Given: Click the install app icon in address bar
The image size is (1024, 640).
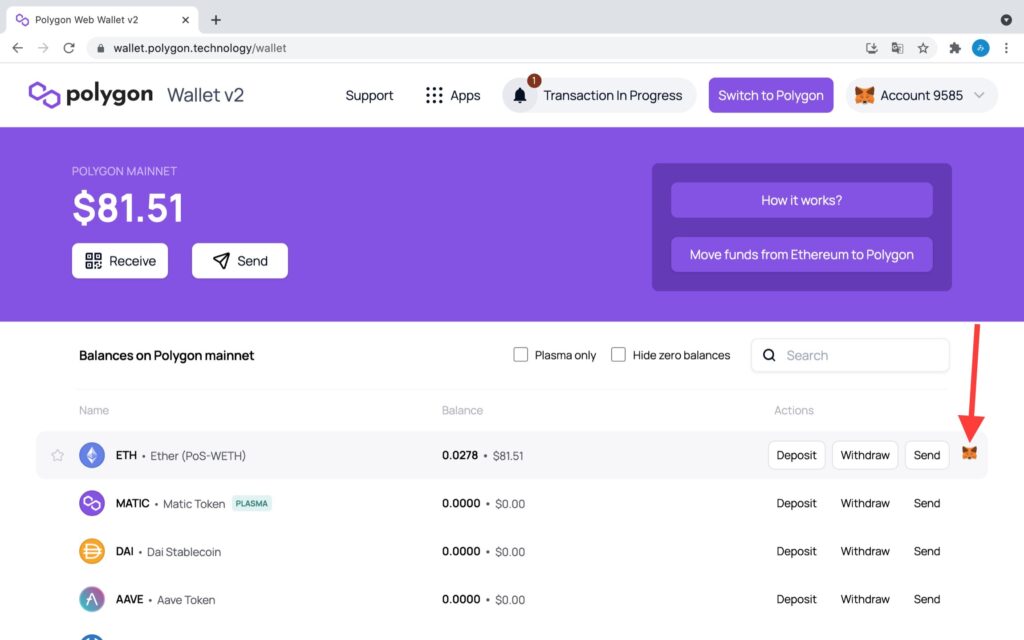Looking at the screenshot, I should point(871,48).
